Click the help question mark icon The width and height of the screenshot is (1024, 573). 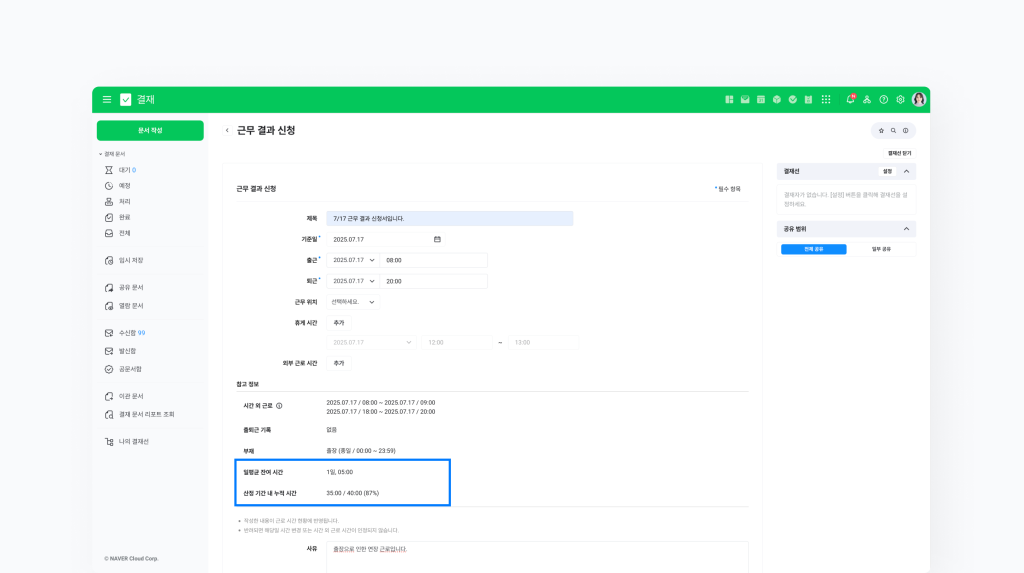tap(883, 100)
